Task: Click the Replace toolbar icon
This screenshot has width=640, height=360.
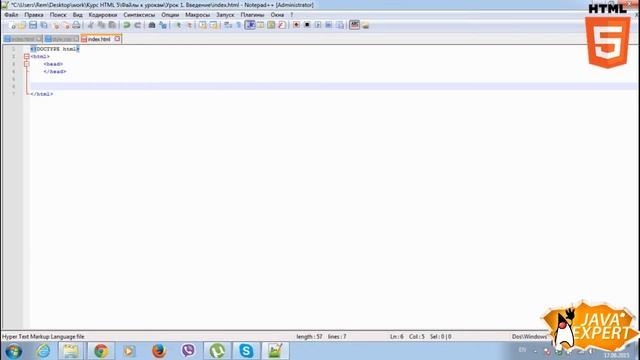Action: pos(163,25)
